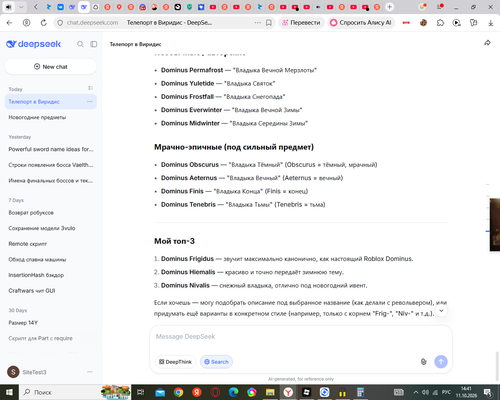This screenshot has width=500, height=400.
Task: Switch input language РУС indicator
Action: [x=446, y=392]
